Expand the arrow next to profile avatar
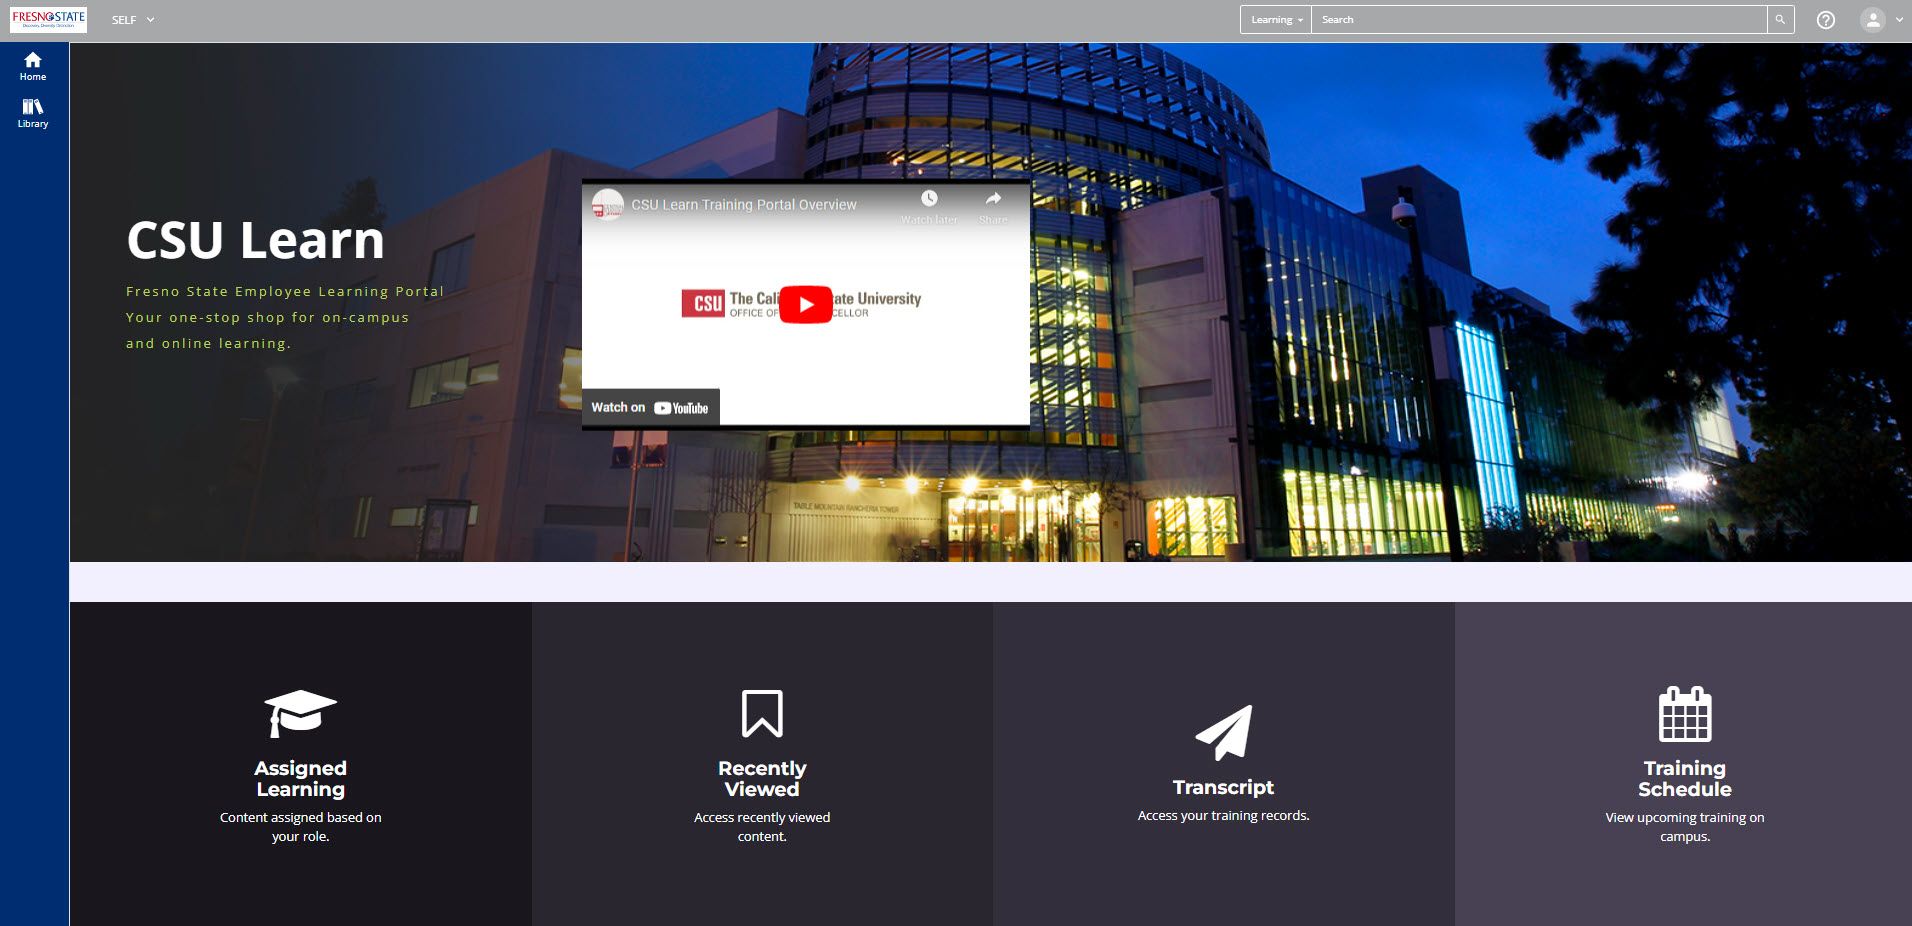Viewport: 1912px width, 926px height. (x=1899, y=20)
